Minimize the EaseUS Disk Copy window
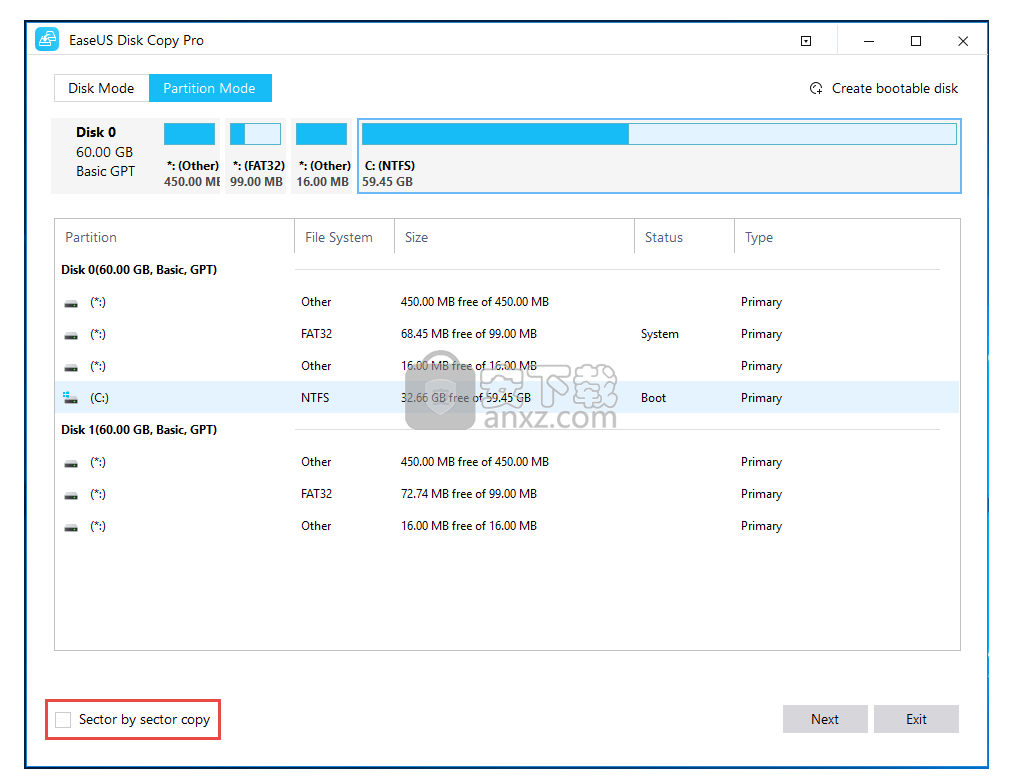The height and width of the screenshot is (783, 1026). pyautogui.click(x=869, y=41)
